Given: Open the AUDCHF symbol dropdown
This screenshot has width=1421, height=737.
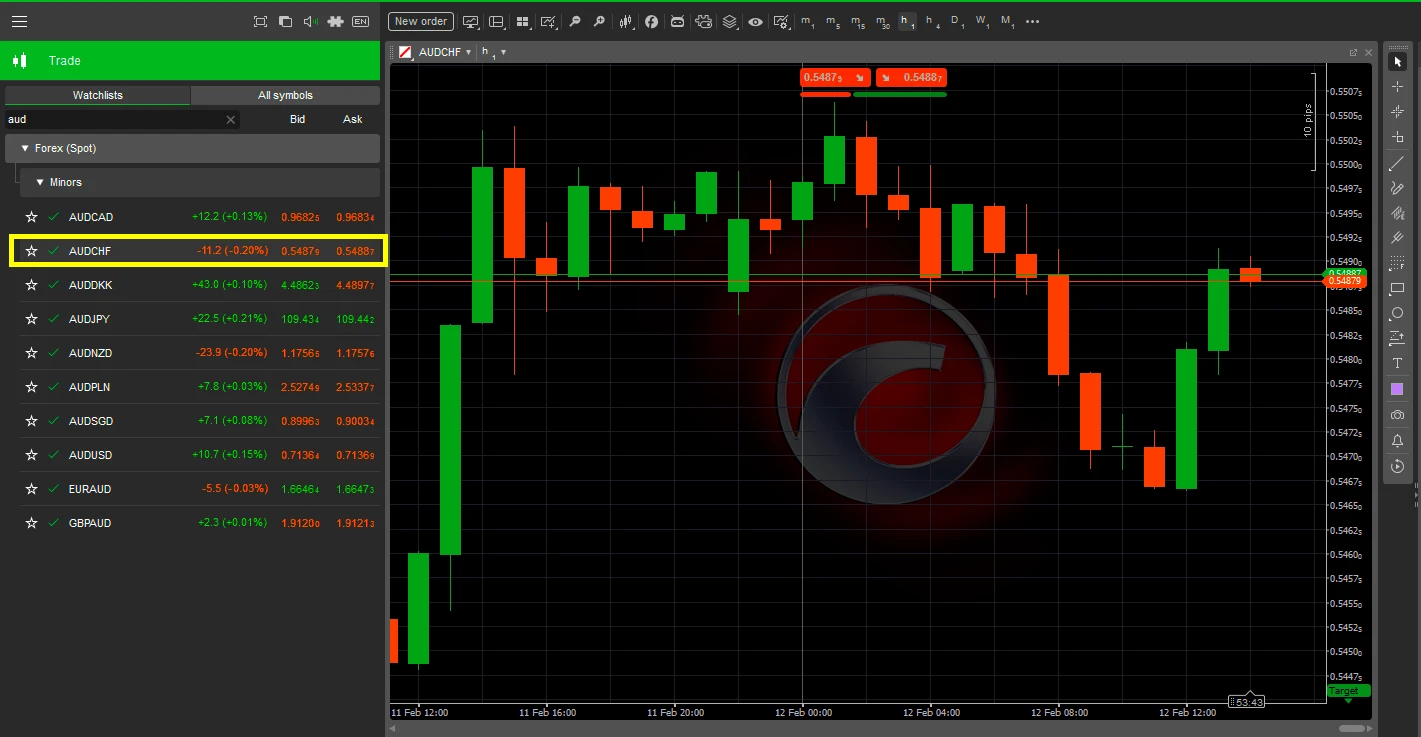Looking at the screenshot, I should 469,52.
